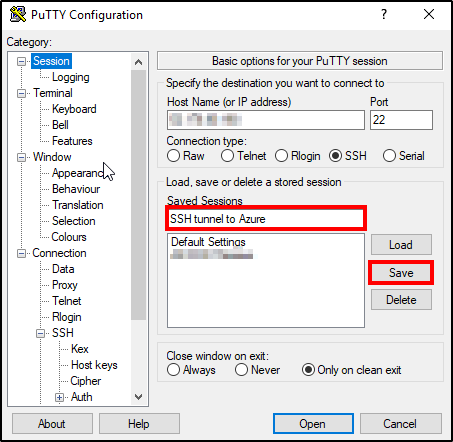Click the PuTTY icon in title bar

(18, 14)
